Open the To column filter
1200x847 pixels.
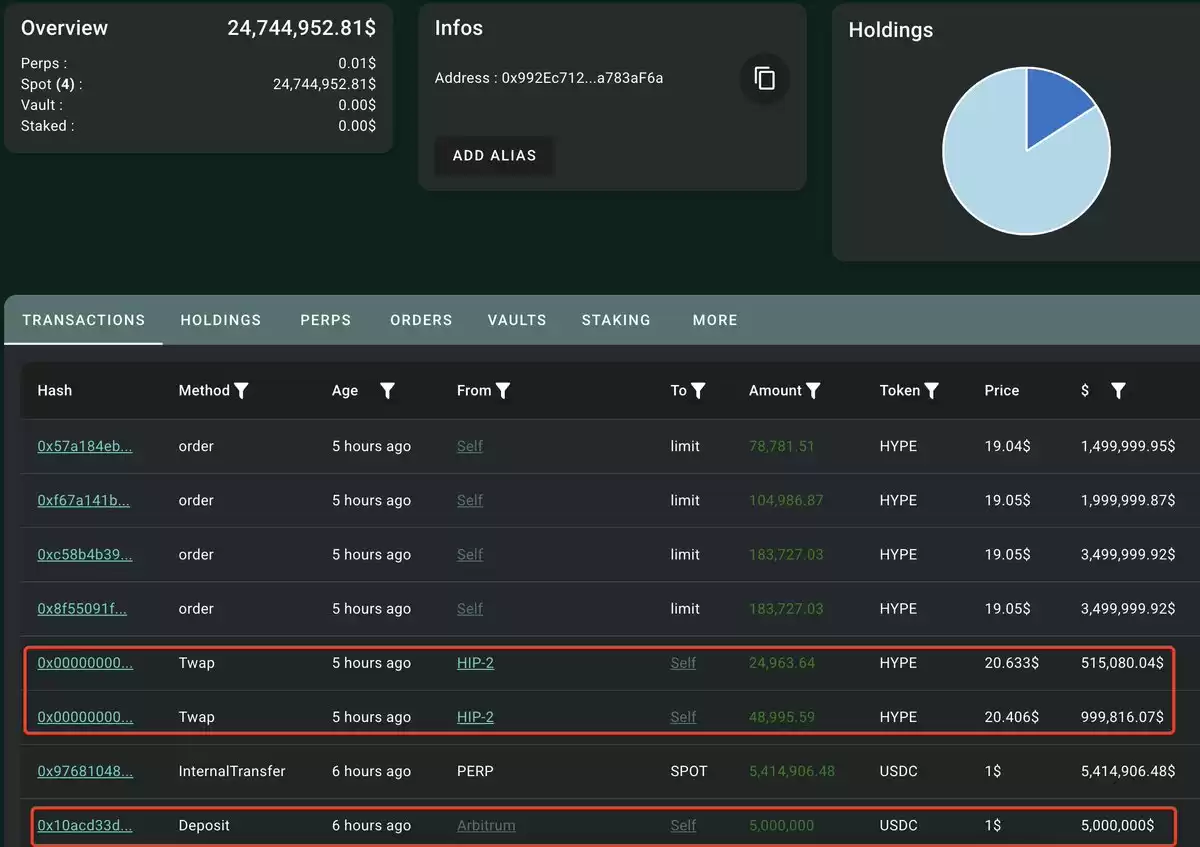(x=698, y=391)
